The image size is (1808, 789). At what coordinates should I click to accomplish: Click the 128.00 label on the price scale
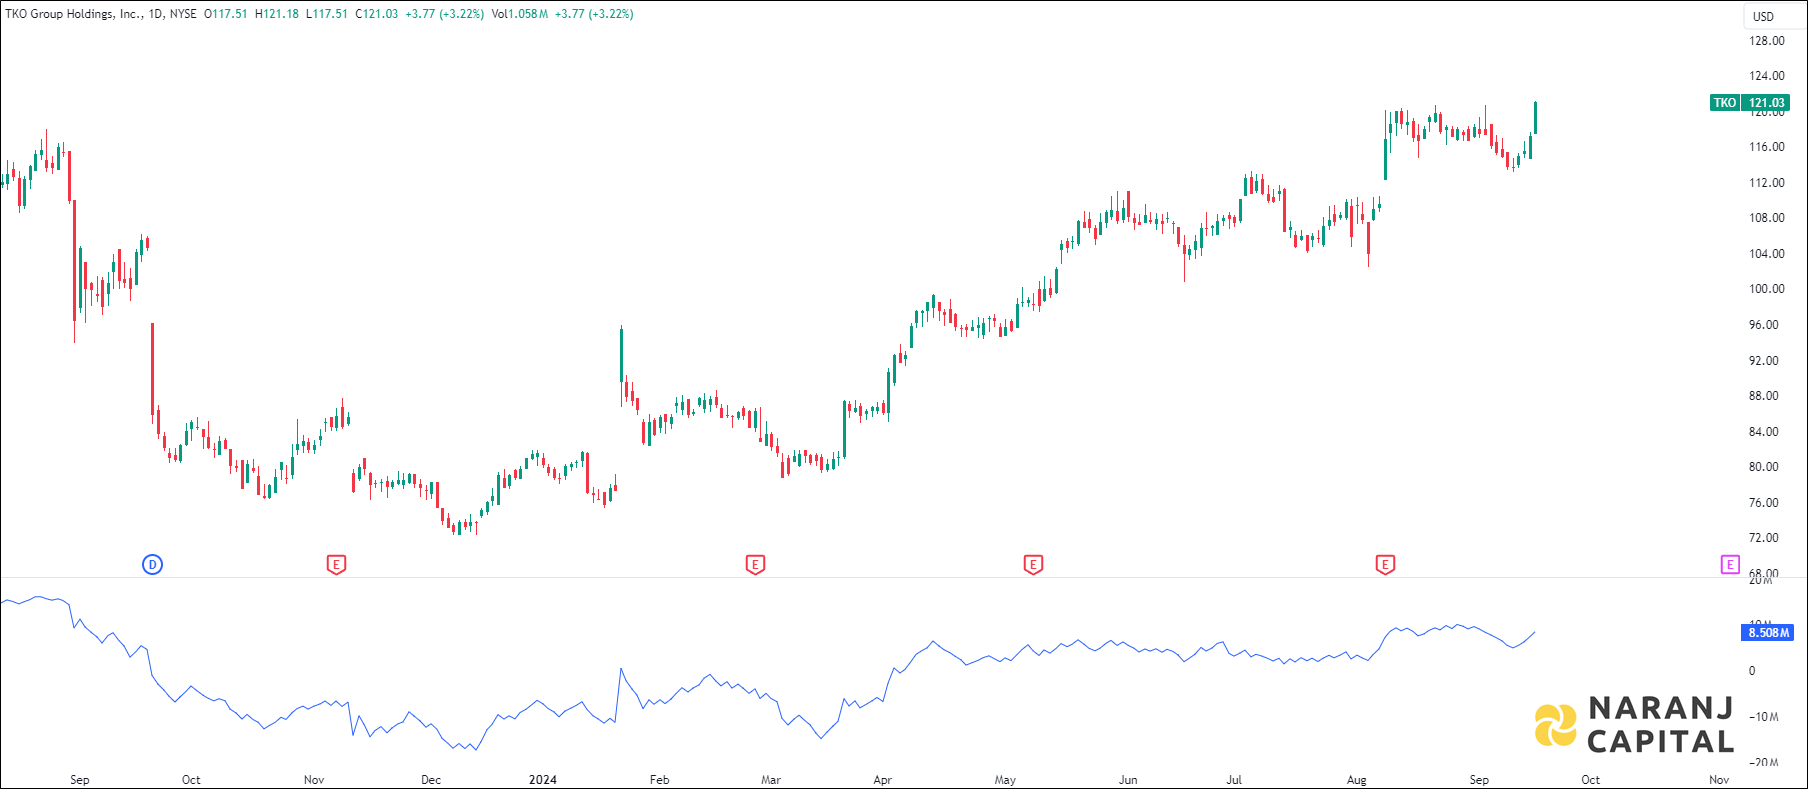coord(1766,41)
